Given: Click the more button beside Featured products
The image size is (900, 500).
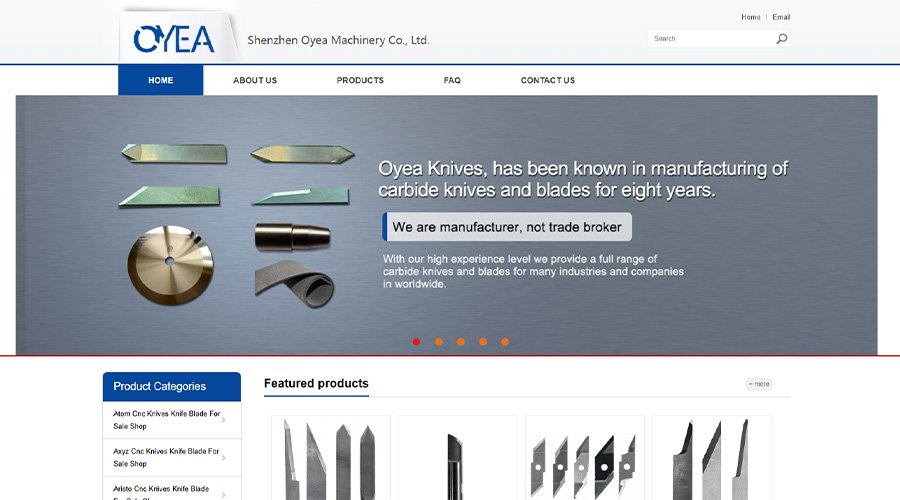Looking at the screenshot, I should point(759,384).
